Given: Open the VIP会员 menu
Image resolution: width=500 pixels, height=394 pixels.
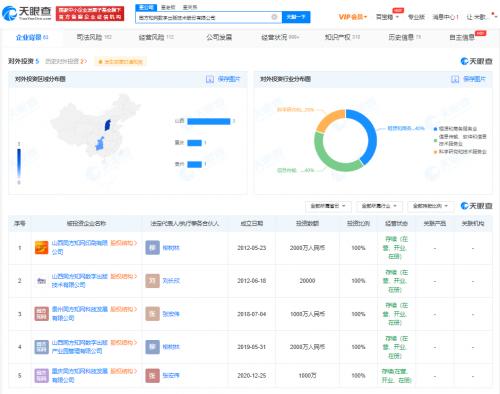Looking at the screenshot, I should click(353, 17).
